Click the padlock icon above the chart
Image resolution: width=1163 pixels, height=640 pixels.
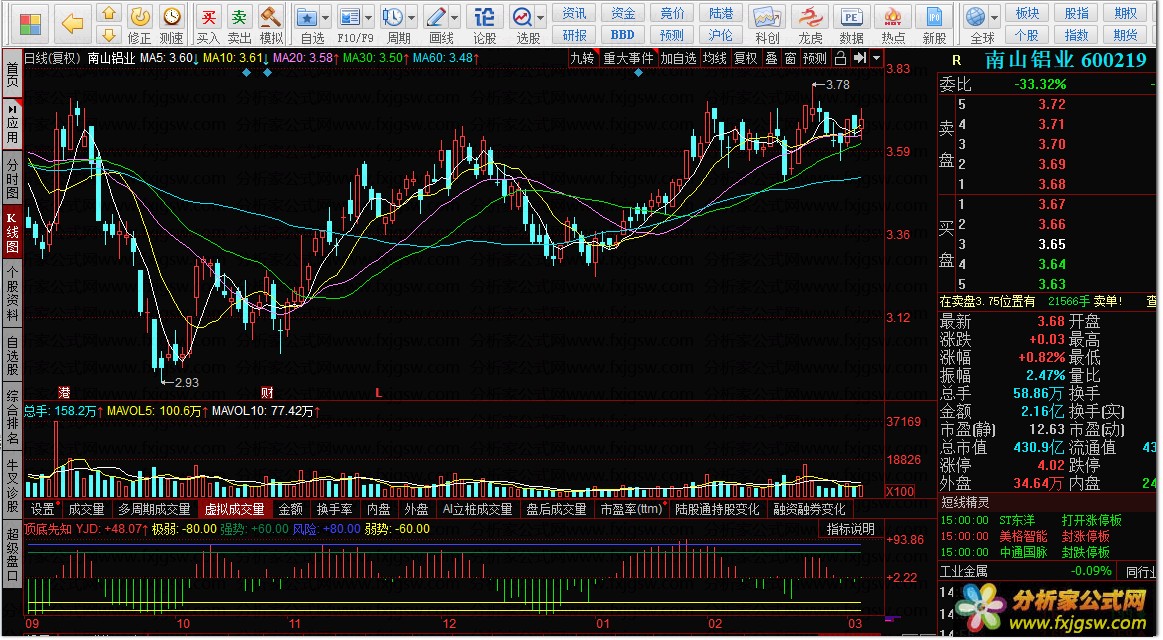coord(840,58)
